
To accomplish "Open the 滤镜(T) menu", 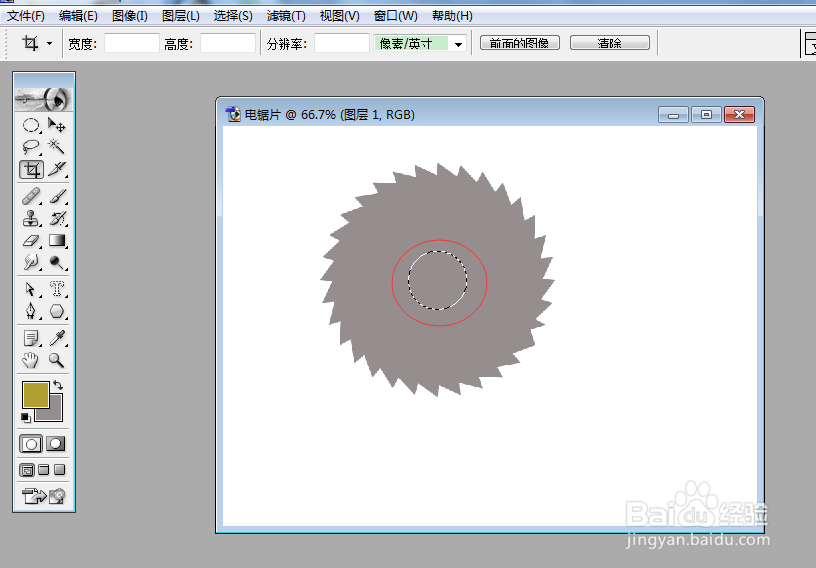I will (x=286, y=16).
